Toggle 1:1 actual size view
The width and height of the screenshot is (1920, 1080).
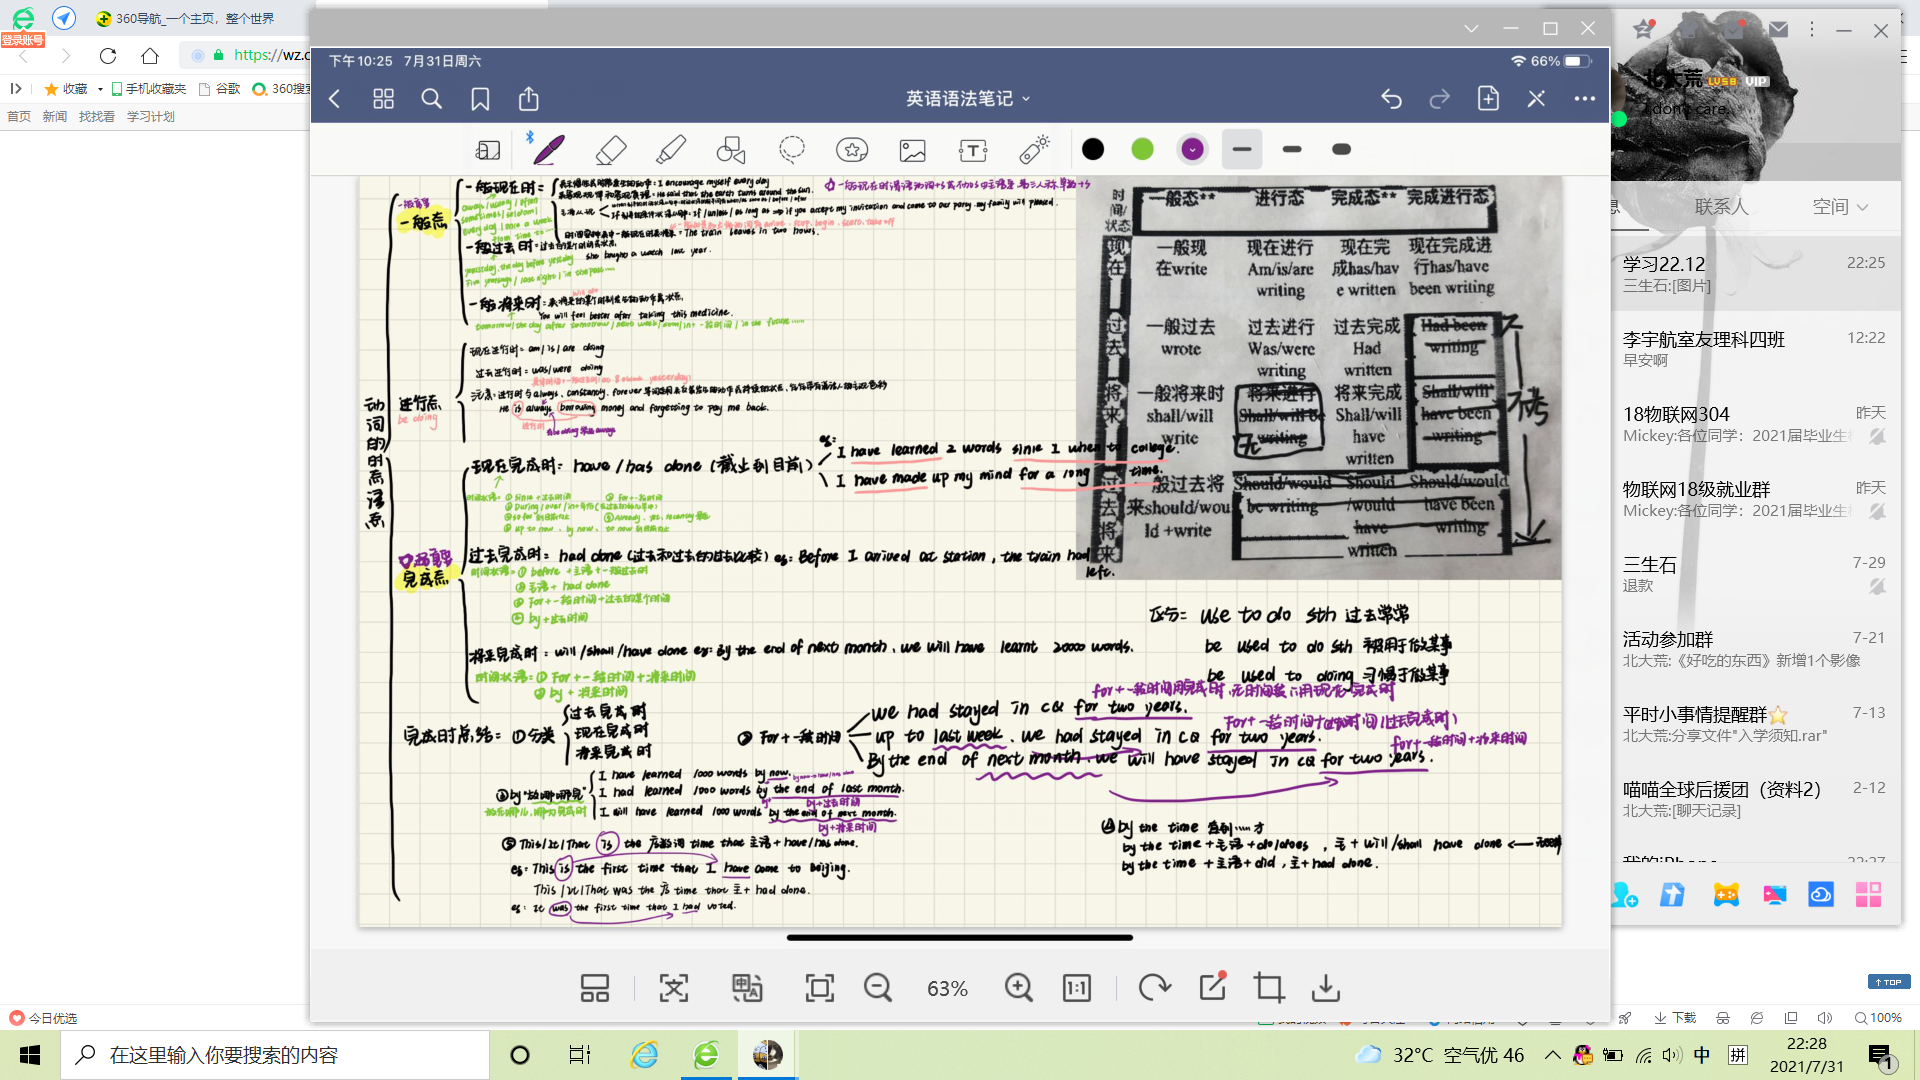click(x=1077, y=988)
